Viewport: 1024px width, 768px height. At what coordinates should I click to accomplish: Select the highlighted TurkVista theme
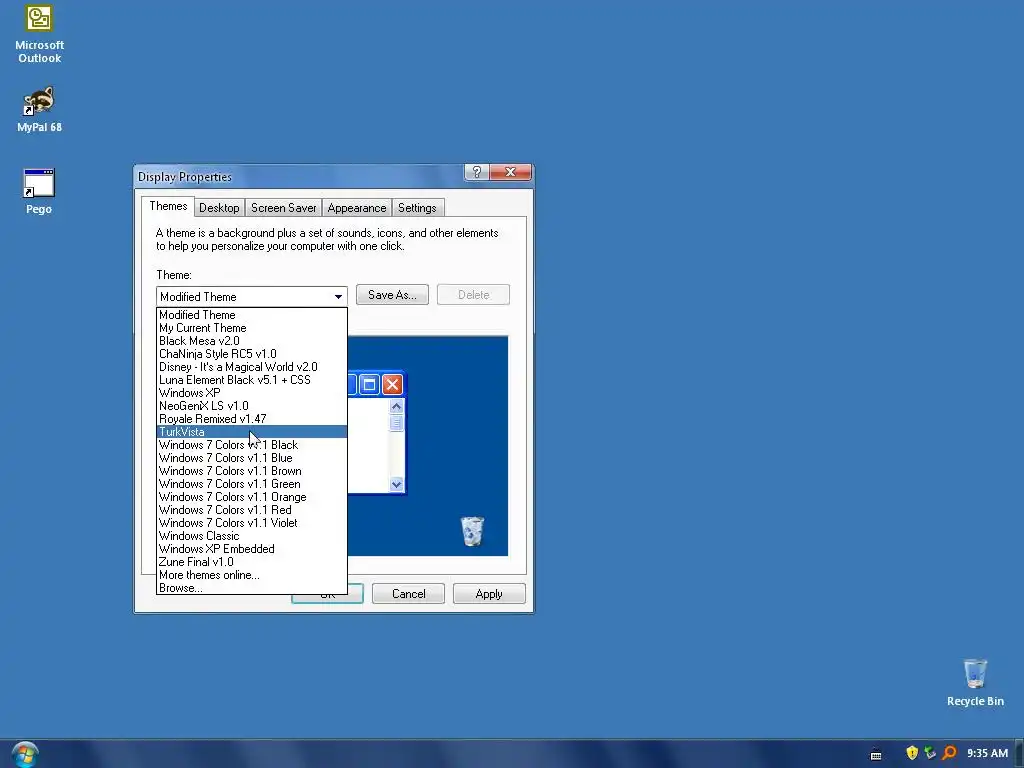pyautogui.click(x=251, y=432)
